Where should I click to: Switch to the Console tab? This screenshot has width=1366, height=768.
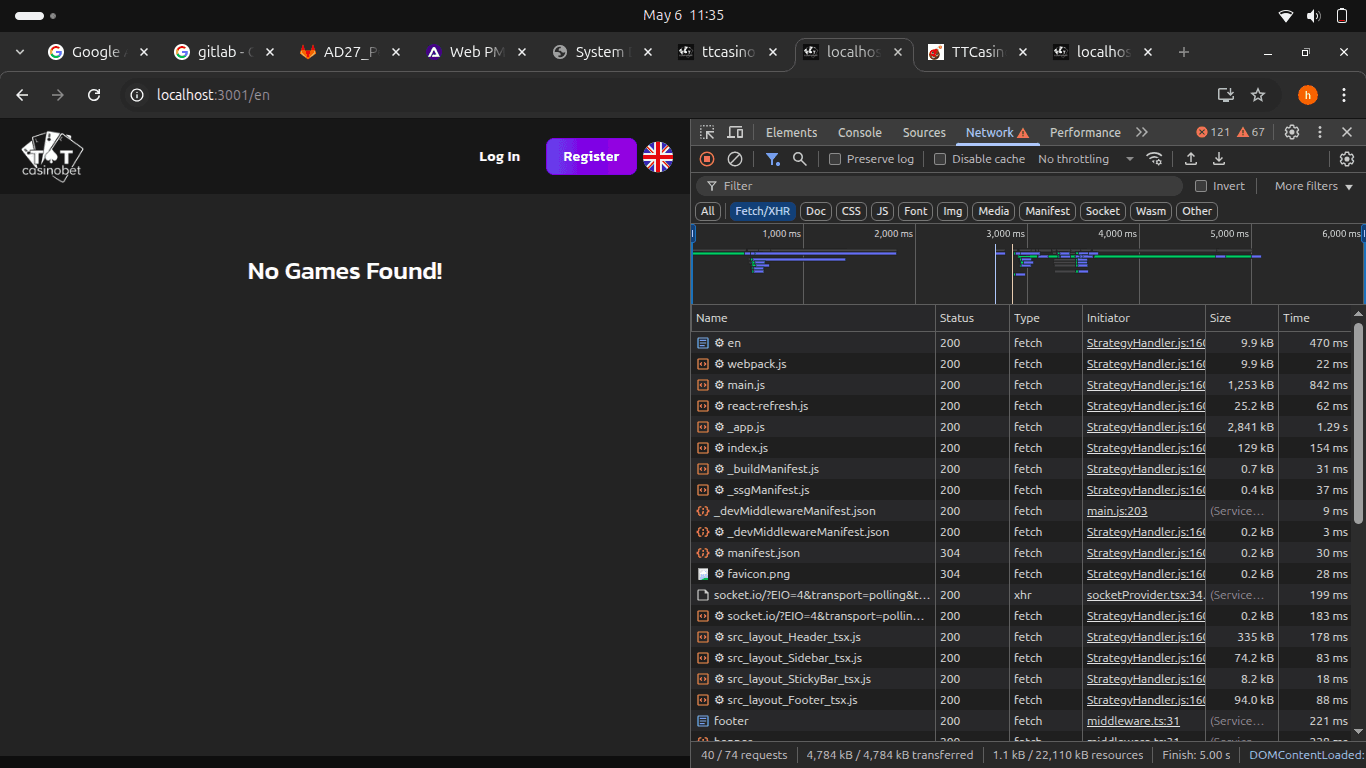click(859, 133)
